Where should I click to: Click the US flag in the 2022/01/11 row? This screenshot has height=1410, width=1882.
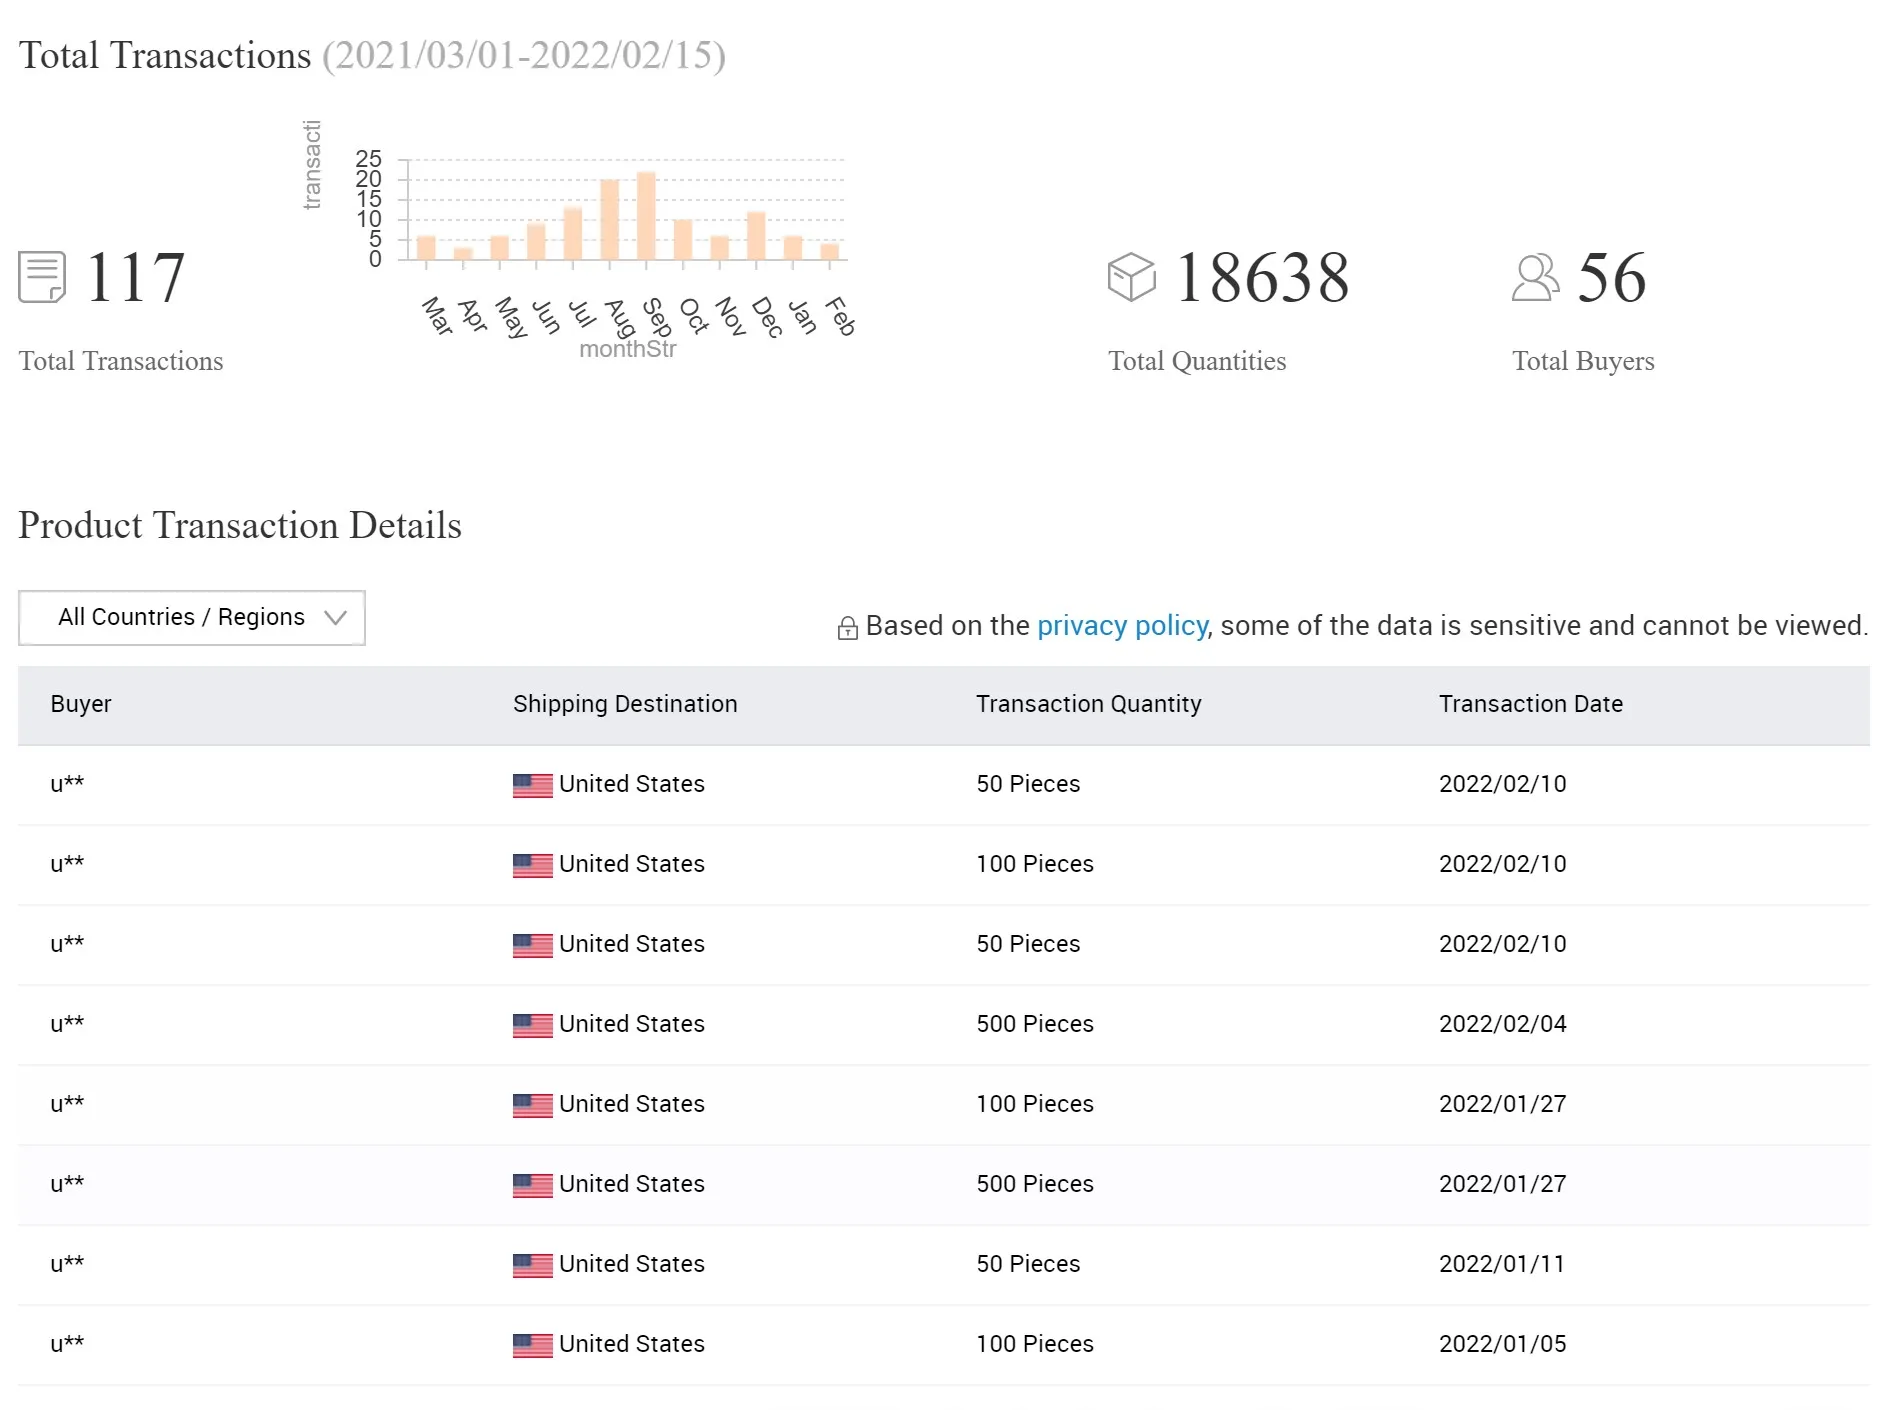[532, 1265]
